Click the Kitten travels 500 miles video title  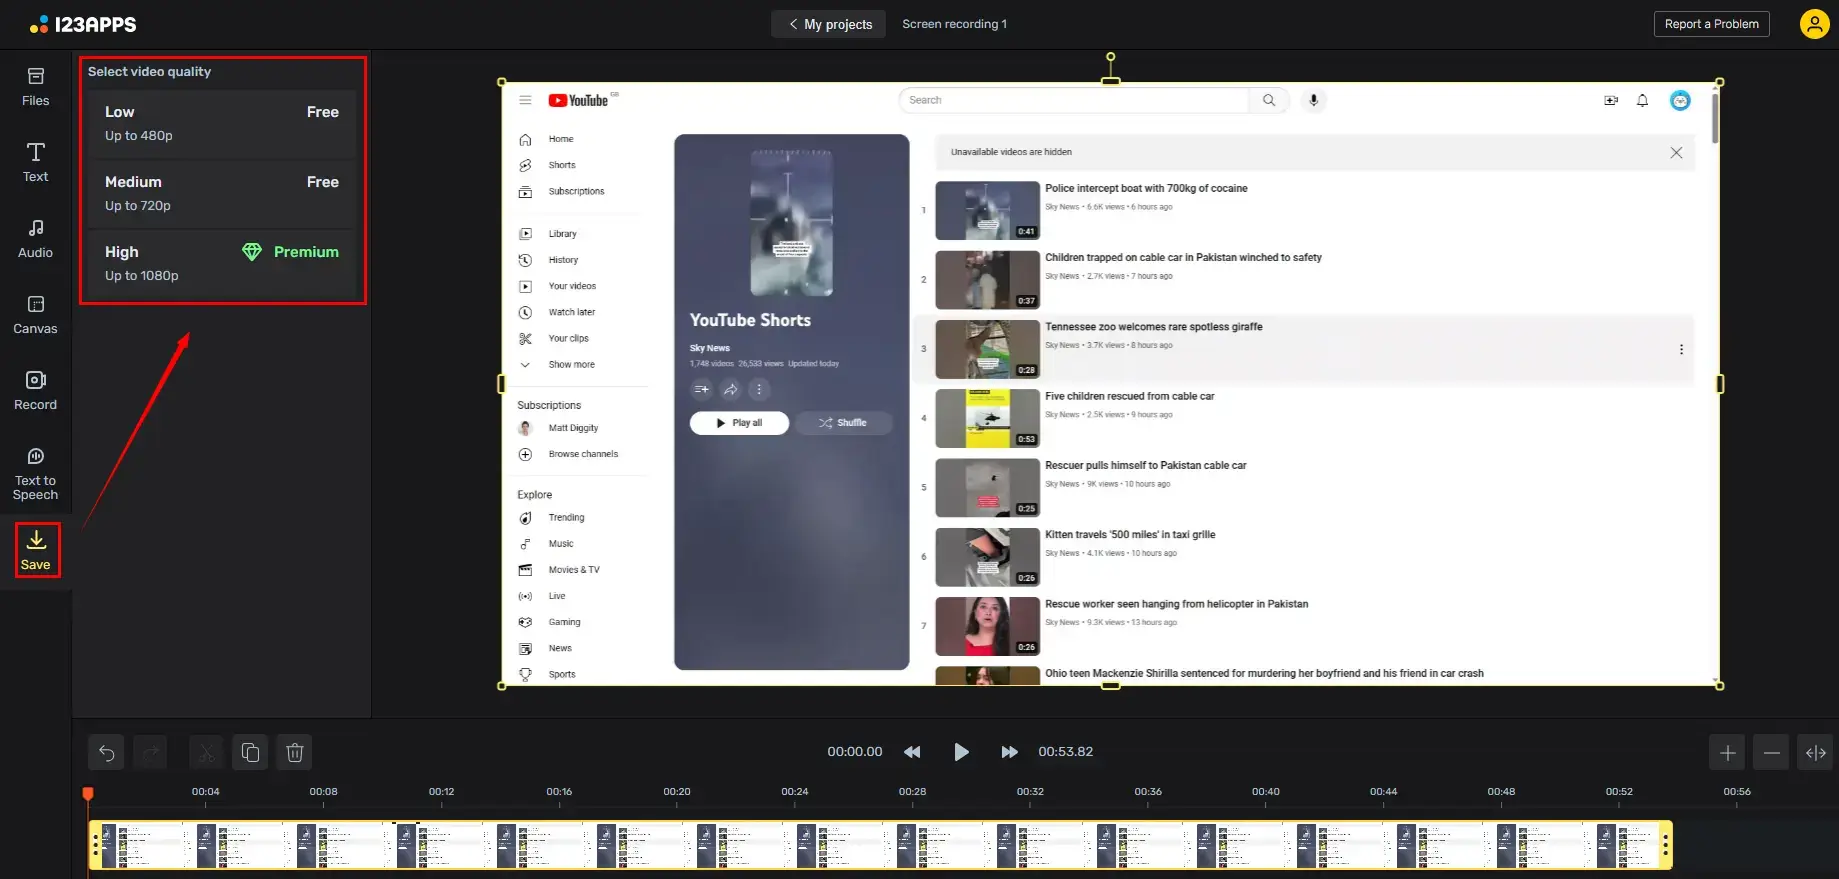pos(1130,535)
